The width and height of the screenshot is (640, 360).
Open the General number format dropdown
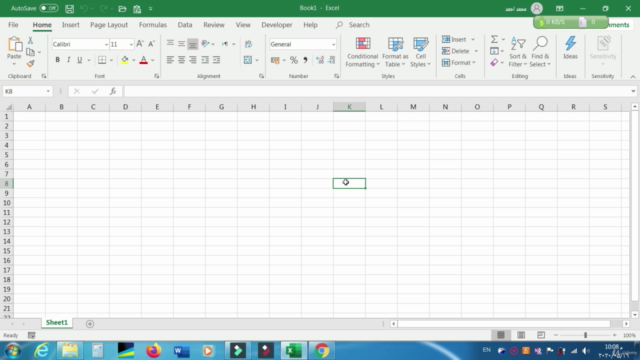(333, 44)
